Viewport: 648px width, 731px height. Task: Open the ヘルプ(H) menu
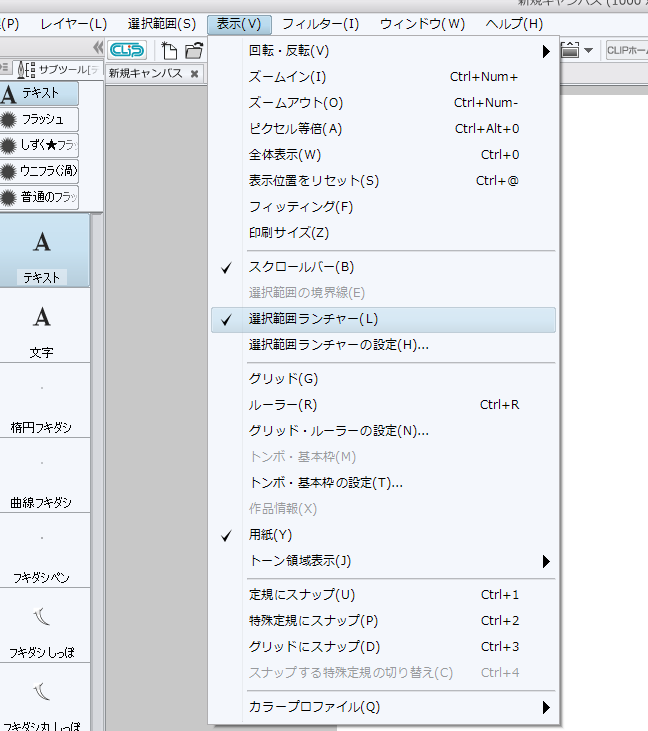click(x=514, y=24)
